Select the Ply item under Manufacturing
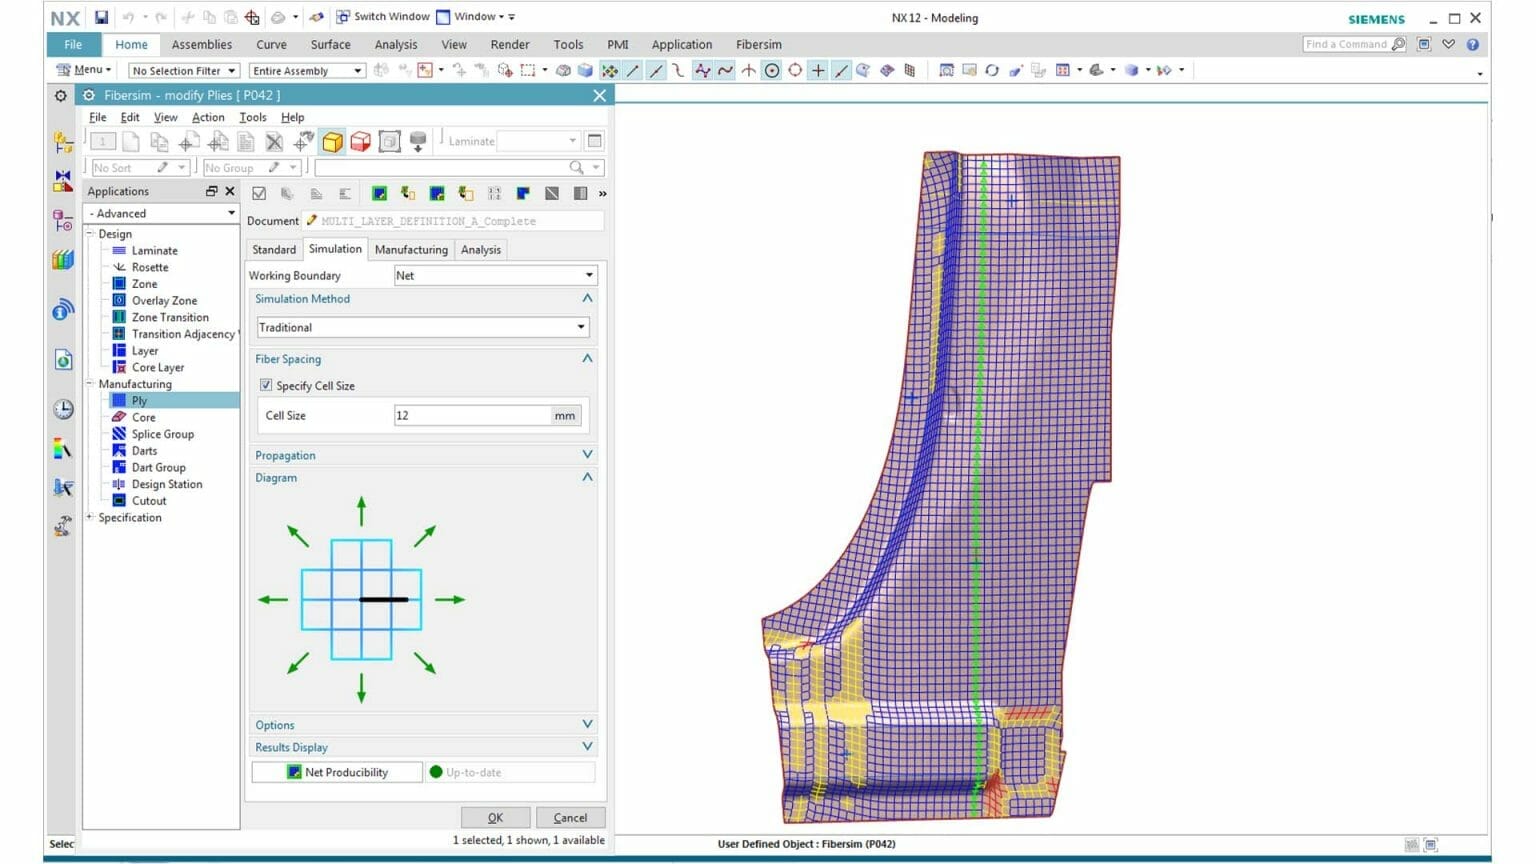 (x=139, y=400)
